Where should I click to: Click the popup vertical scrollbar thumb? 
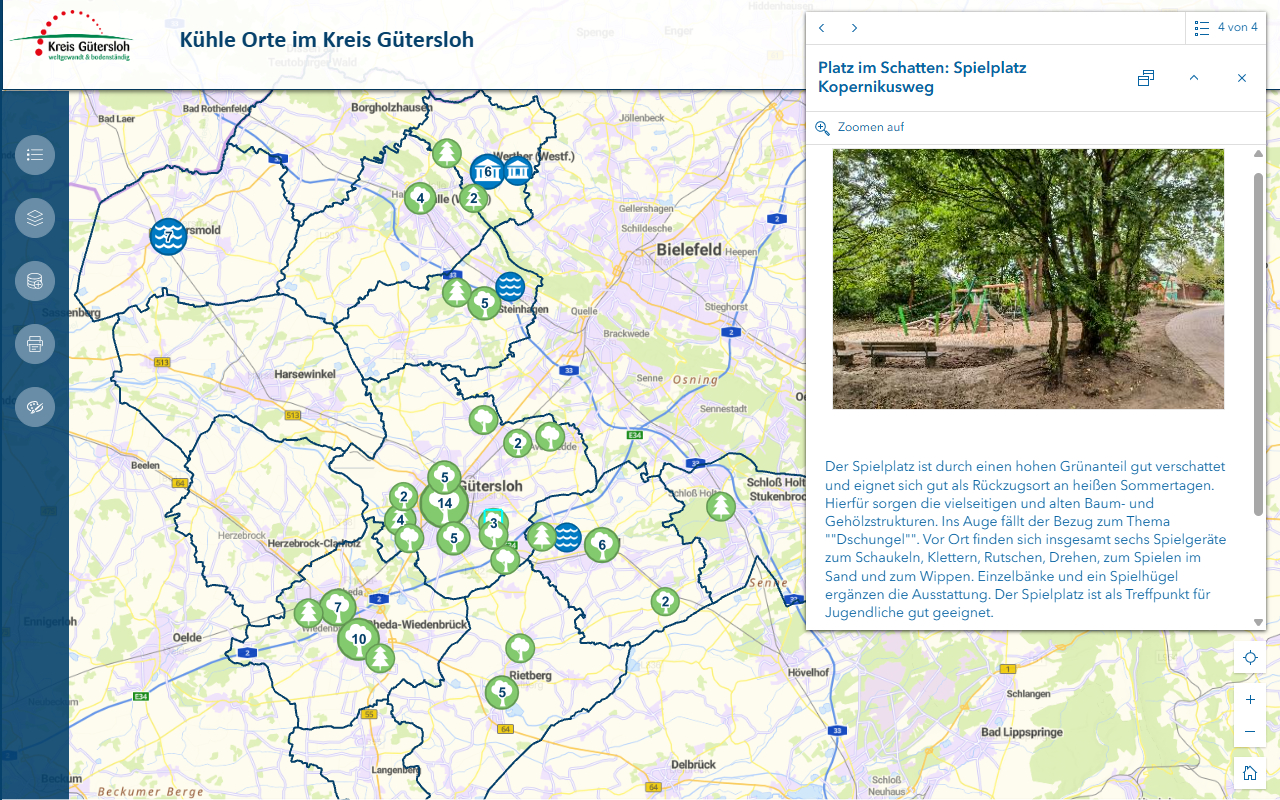click(x=1258, y=344)
